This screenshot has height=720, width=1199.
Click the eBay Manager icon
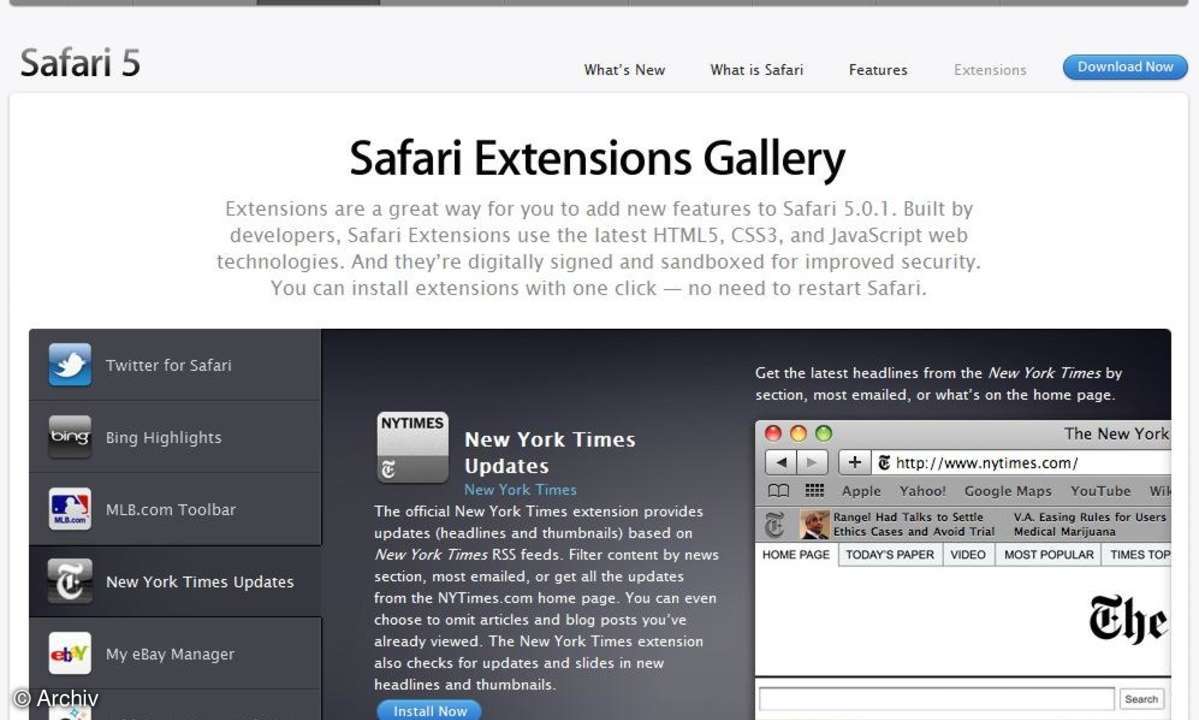70,653
